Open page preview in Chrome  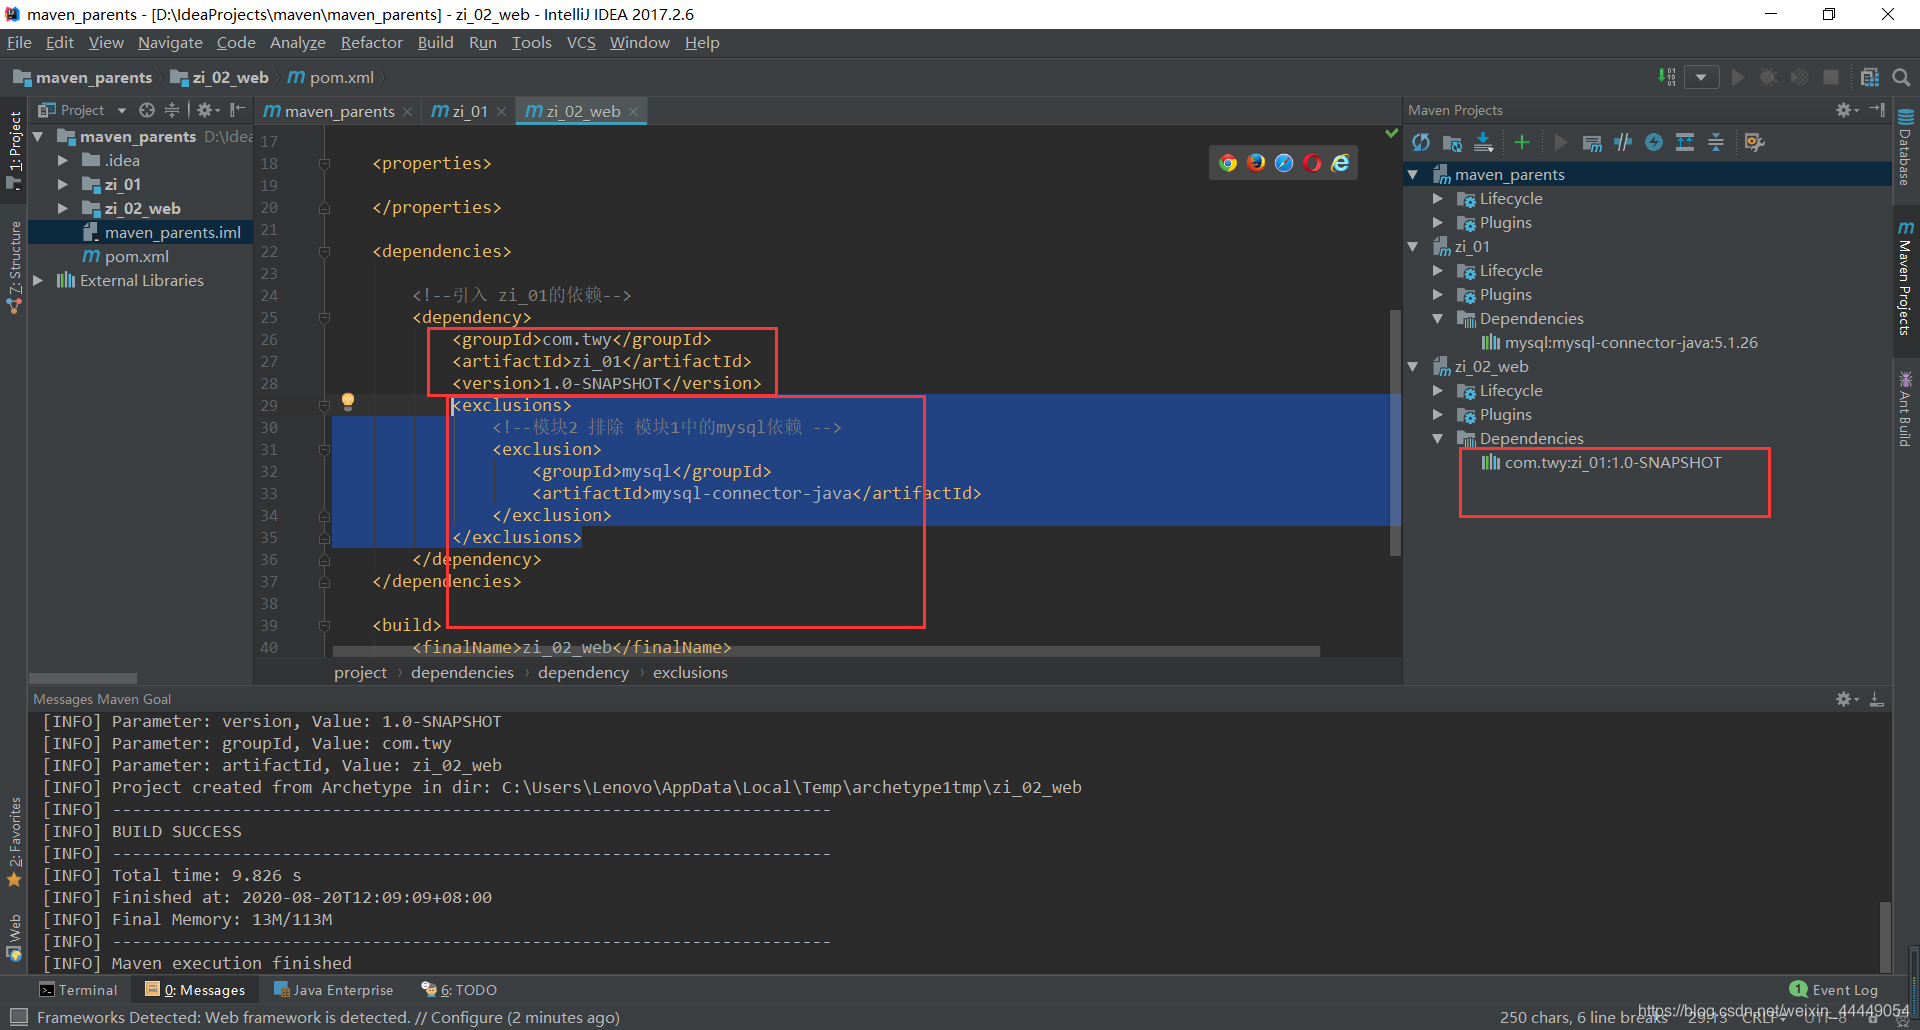pyautogui.click(x=1228, y=163)
